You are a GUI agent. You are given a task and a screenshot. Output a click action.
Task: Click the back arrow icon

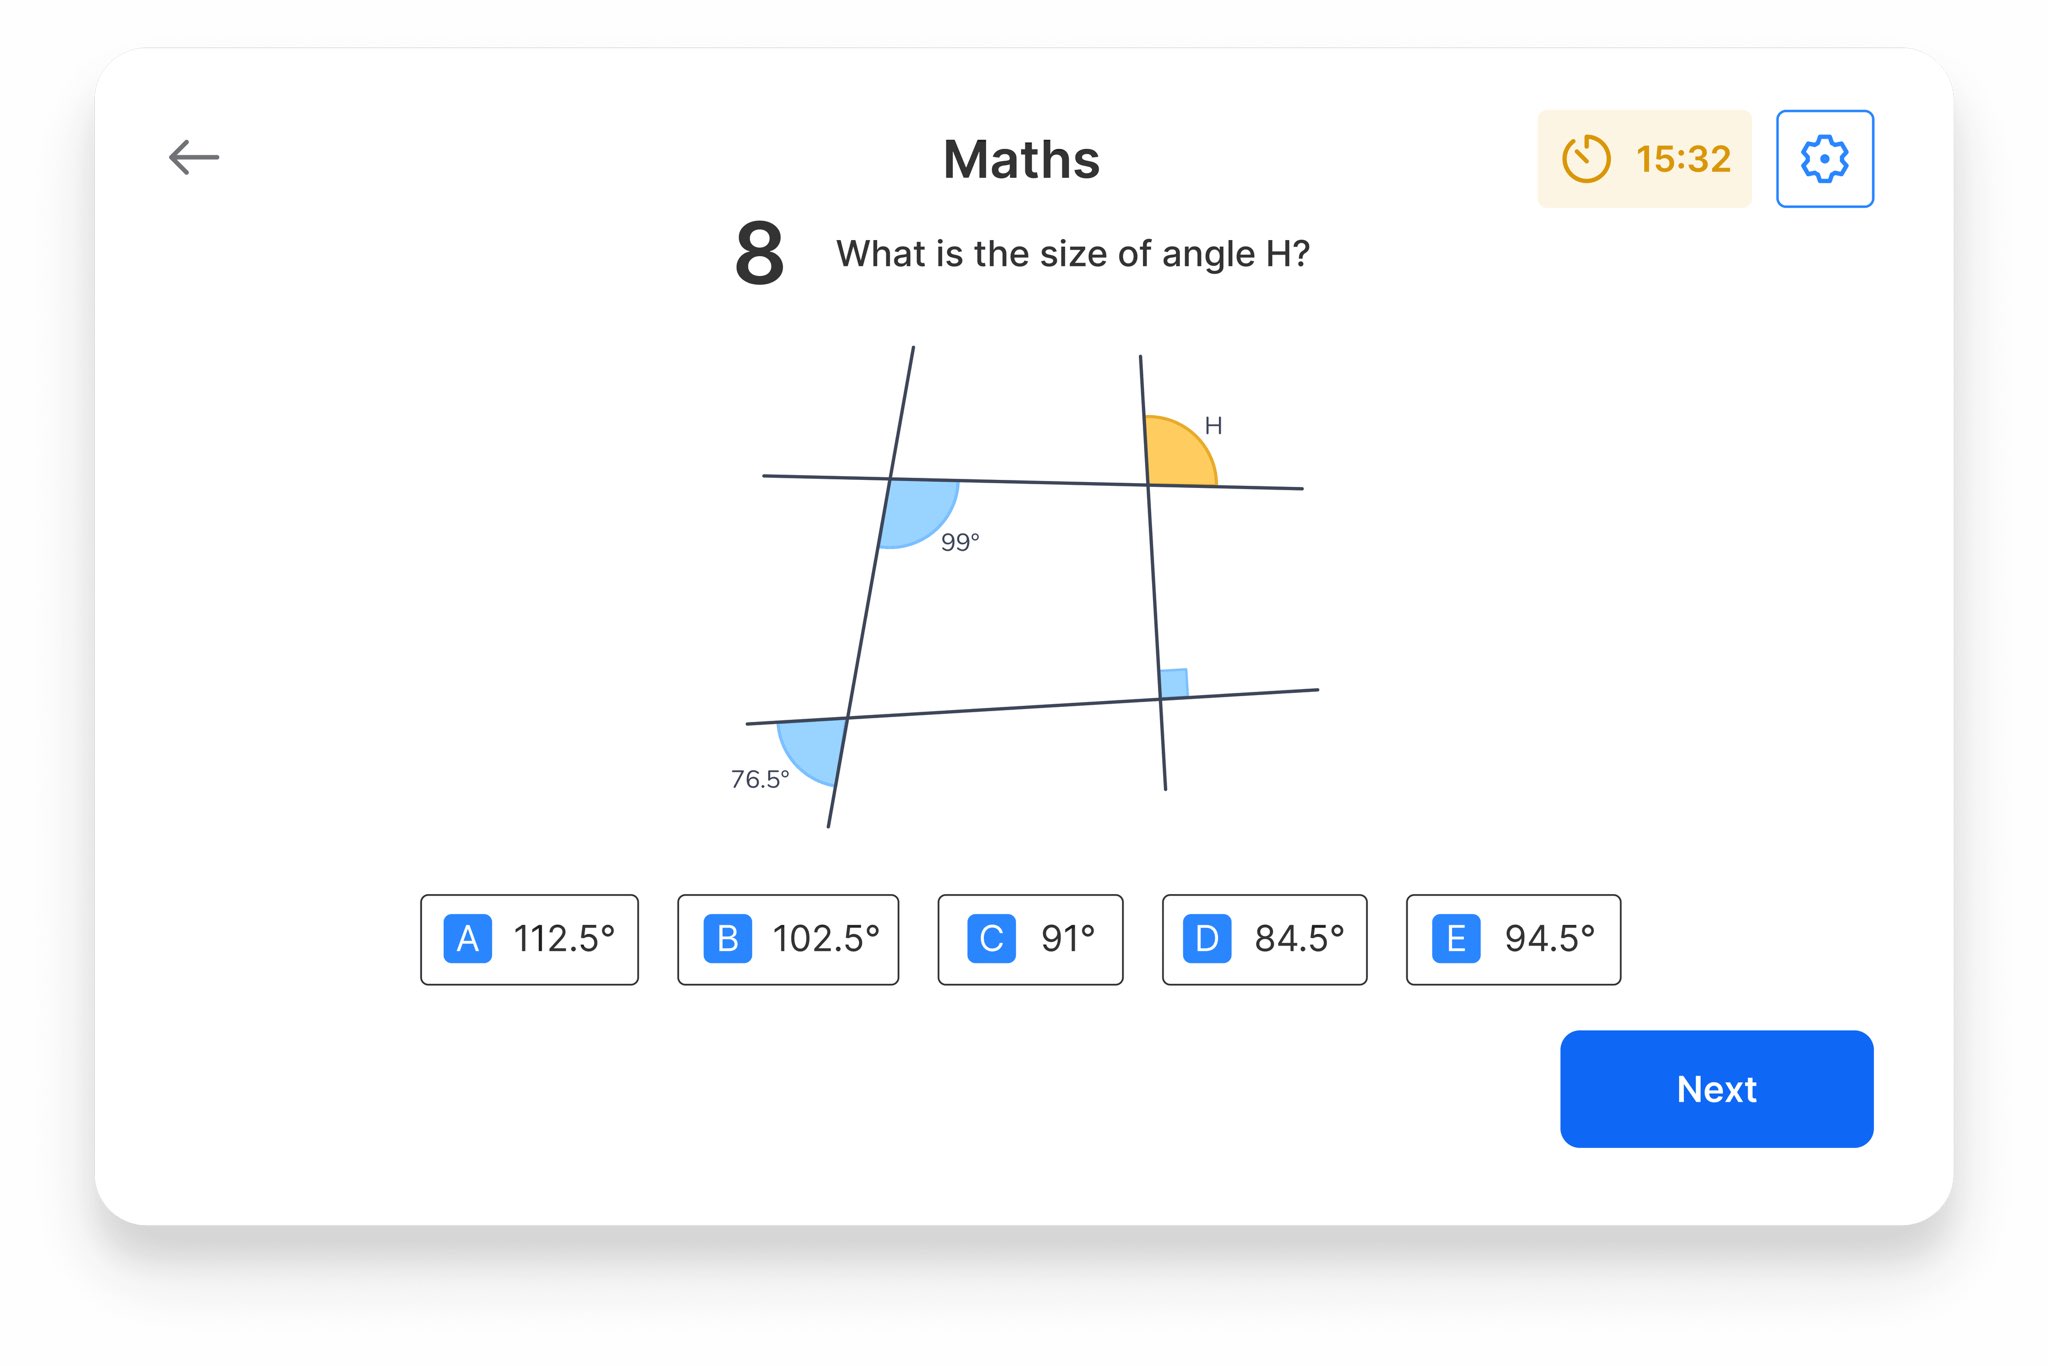pyautogui.click(x=194, y=157)
